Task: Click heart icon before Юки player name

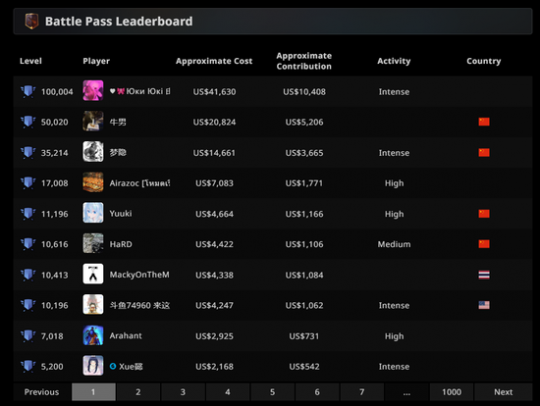Action: (x=112, y=91)
